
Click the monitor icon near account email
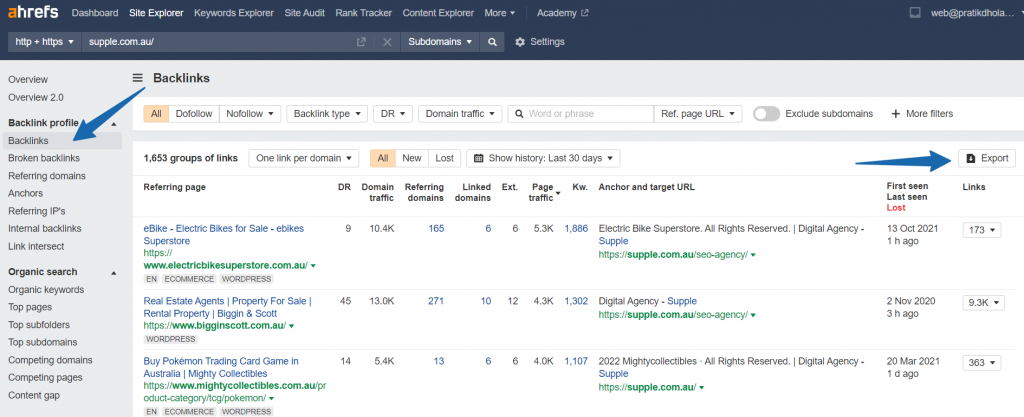915,12
